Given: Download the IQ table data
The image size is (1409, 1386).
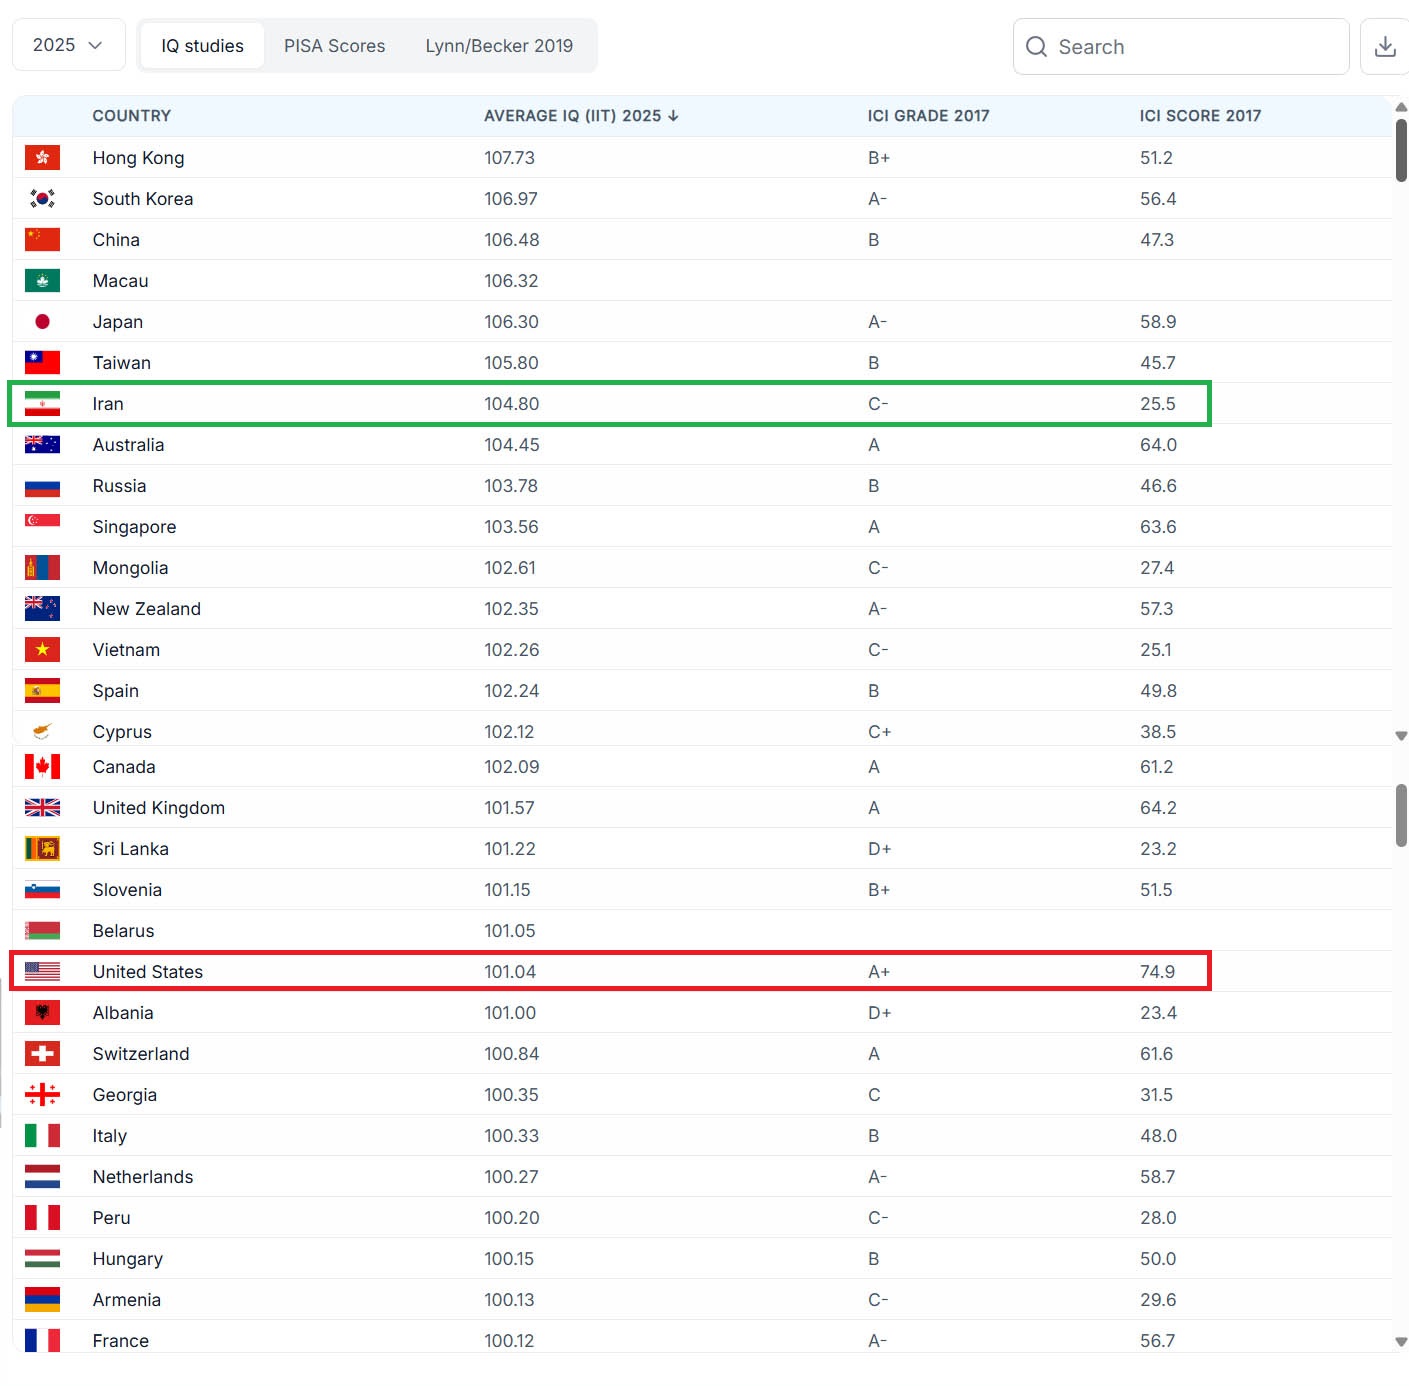Looking at the screenshot, I should [1385, 46].
